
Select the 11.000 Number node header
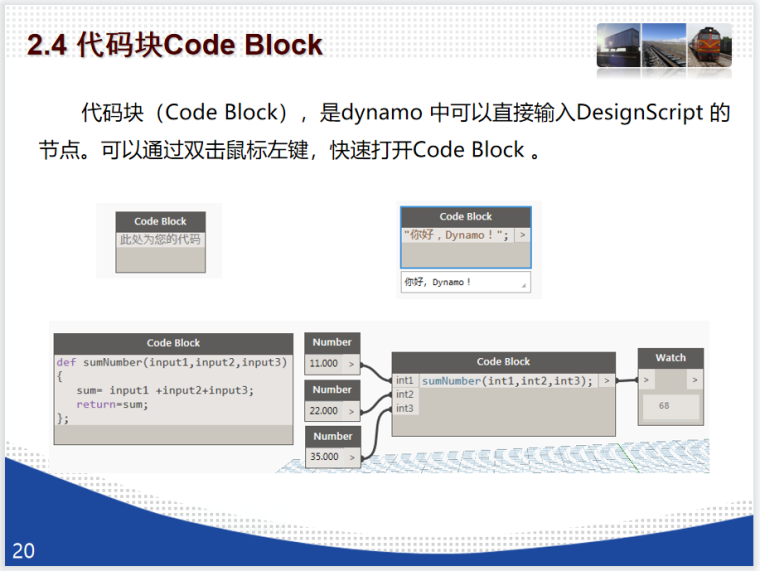pos(332,342)
